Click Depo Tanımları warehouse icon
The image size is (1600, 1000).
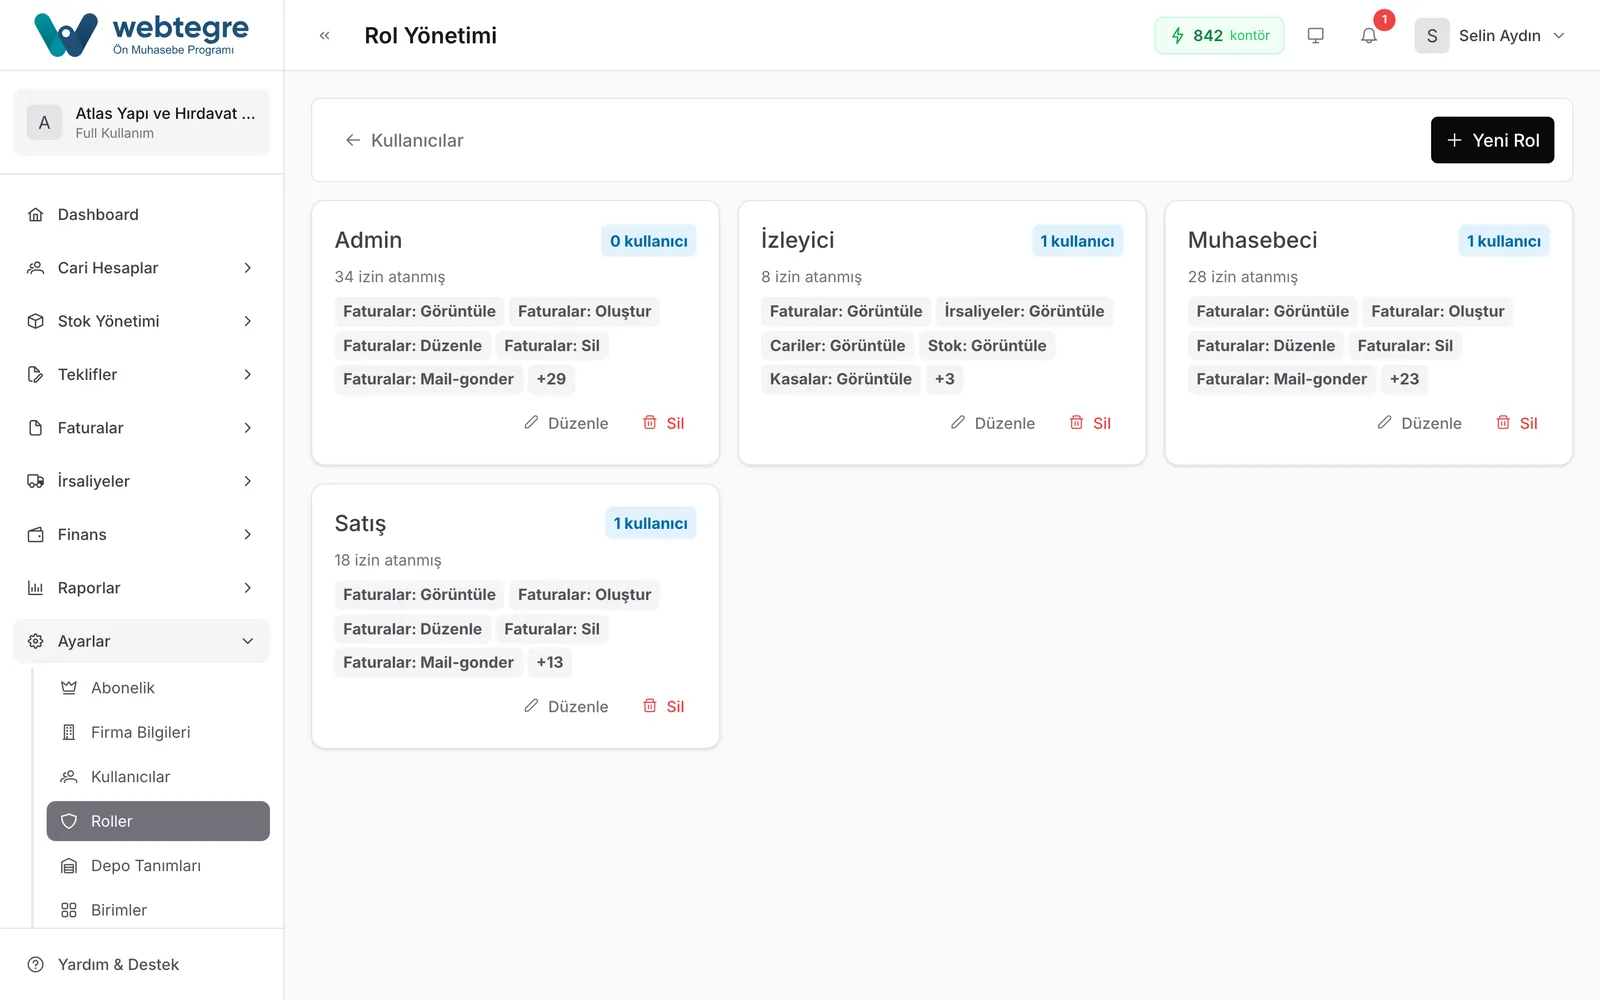click(x=69, y=866)
